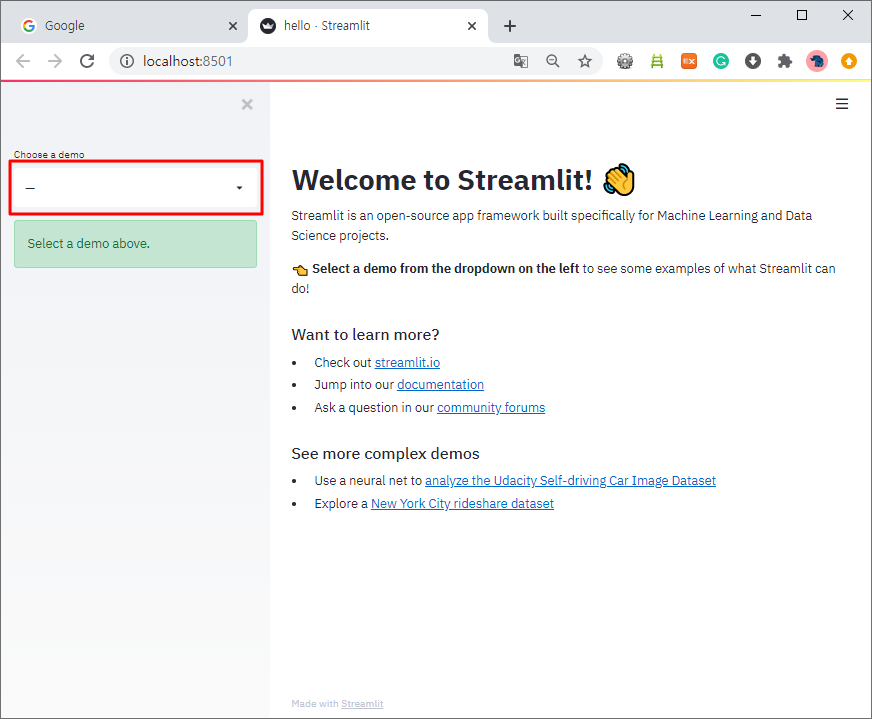Open the download arrow extension icon
This screenshot has width=872, height=719.
click(753, 61)
